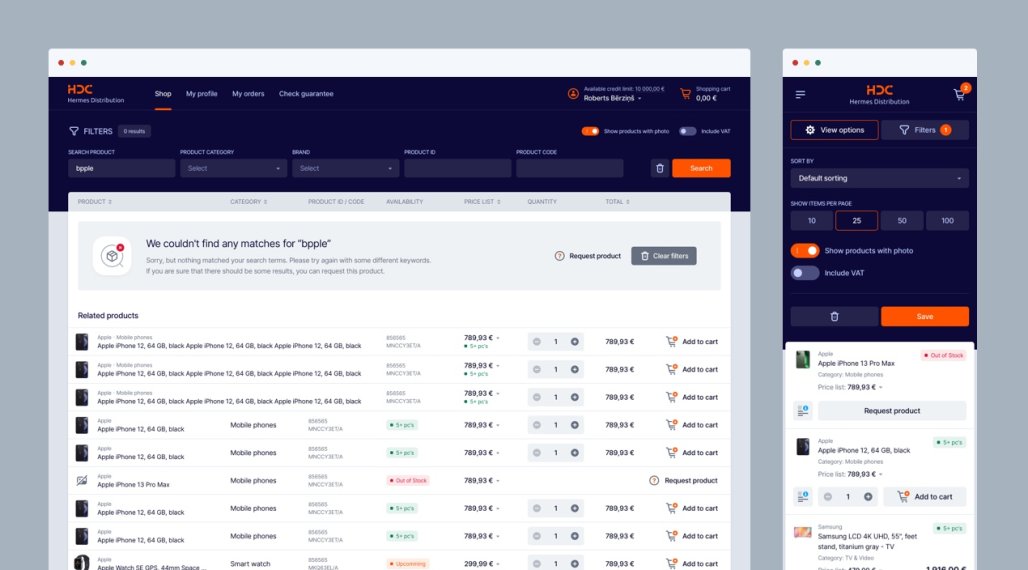Expand the Brand select dropdown
The height and width of the screenshot is (570, 1028).
tap(345, 168)
